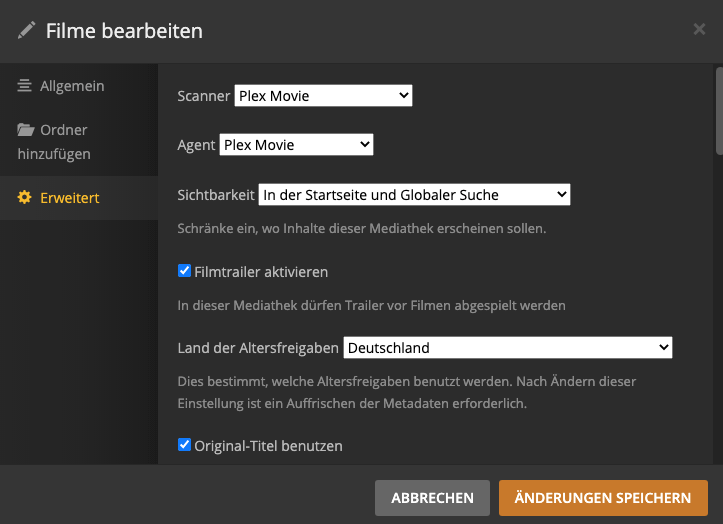Click the vertical scrollbar of settings panel
The width and height of the screenshot is (723, 524).
(x=718, y=110)
